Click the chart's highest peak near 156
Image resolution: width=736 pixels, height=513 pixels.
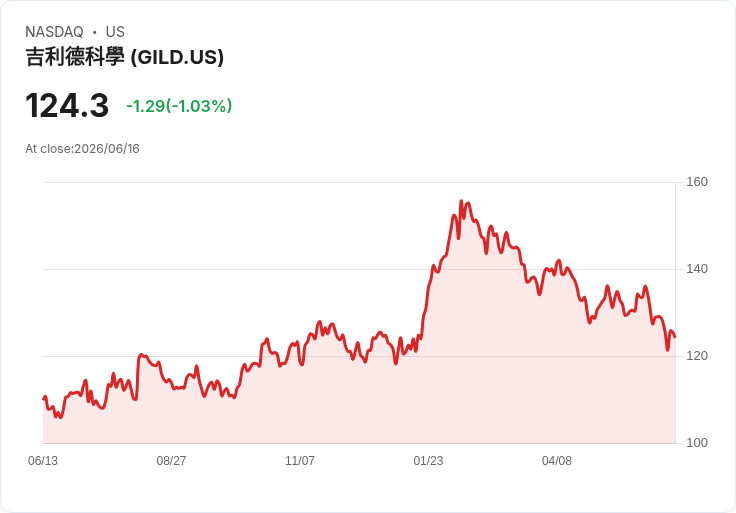tap(461, 201)
